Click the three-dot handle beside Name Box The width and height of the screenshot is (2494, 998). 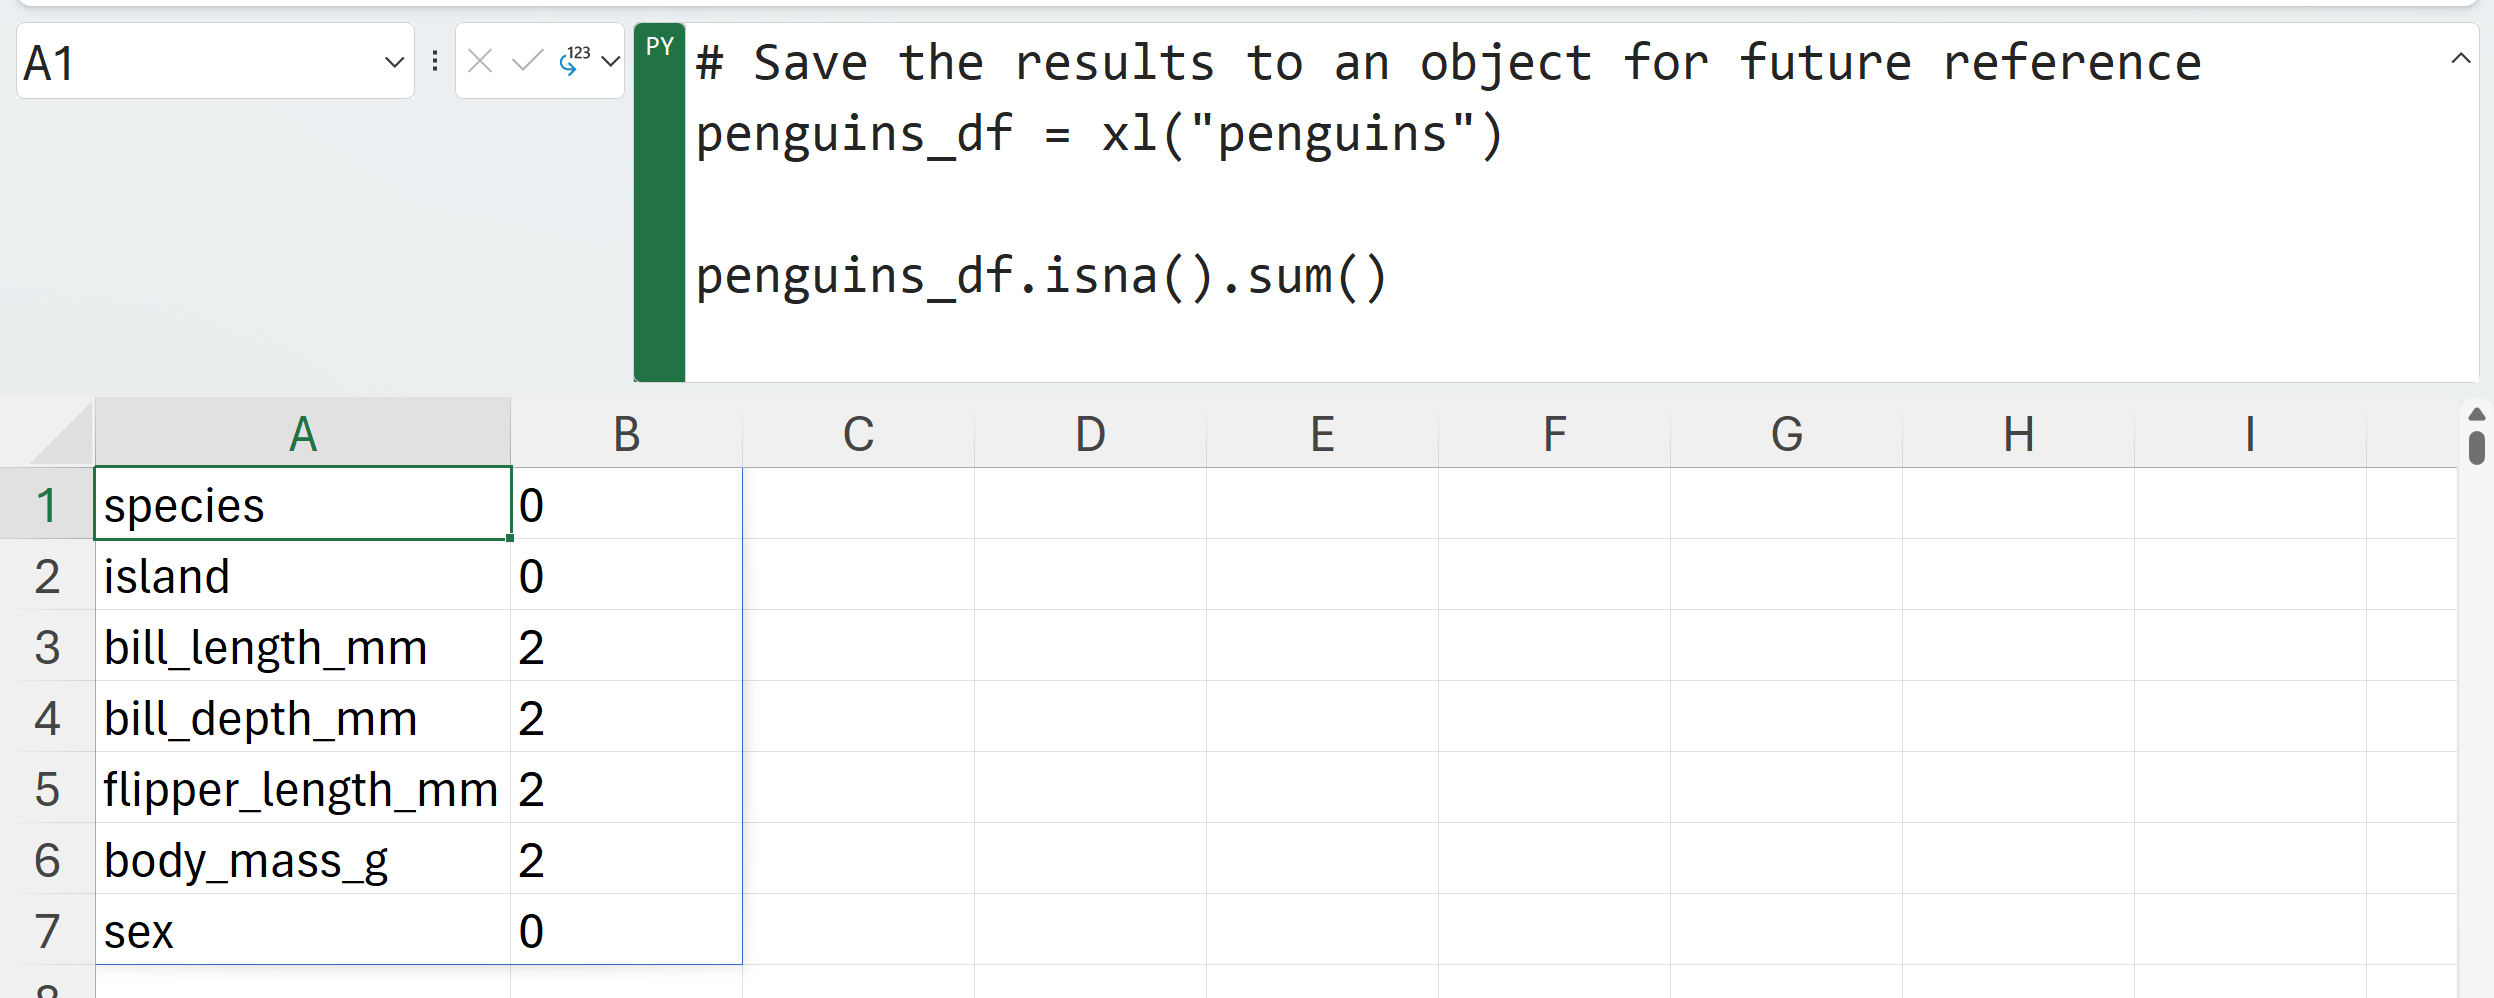[435, 62]
